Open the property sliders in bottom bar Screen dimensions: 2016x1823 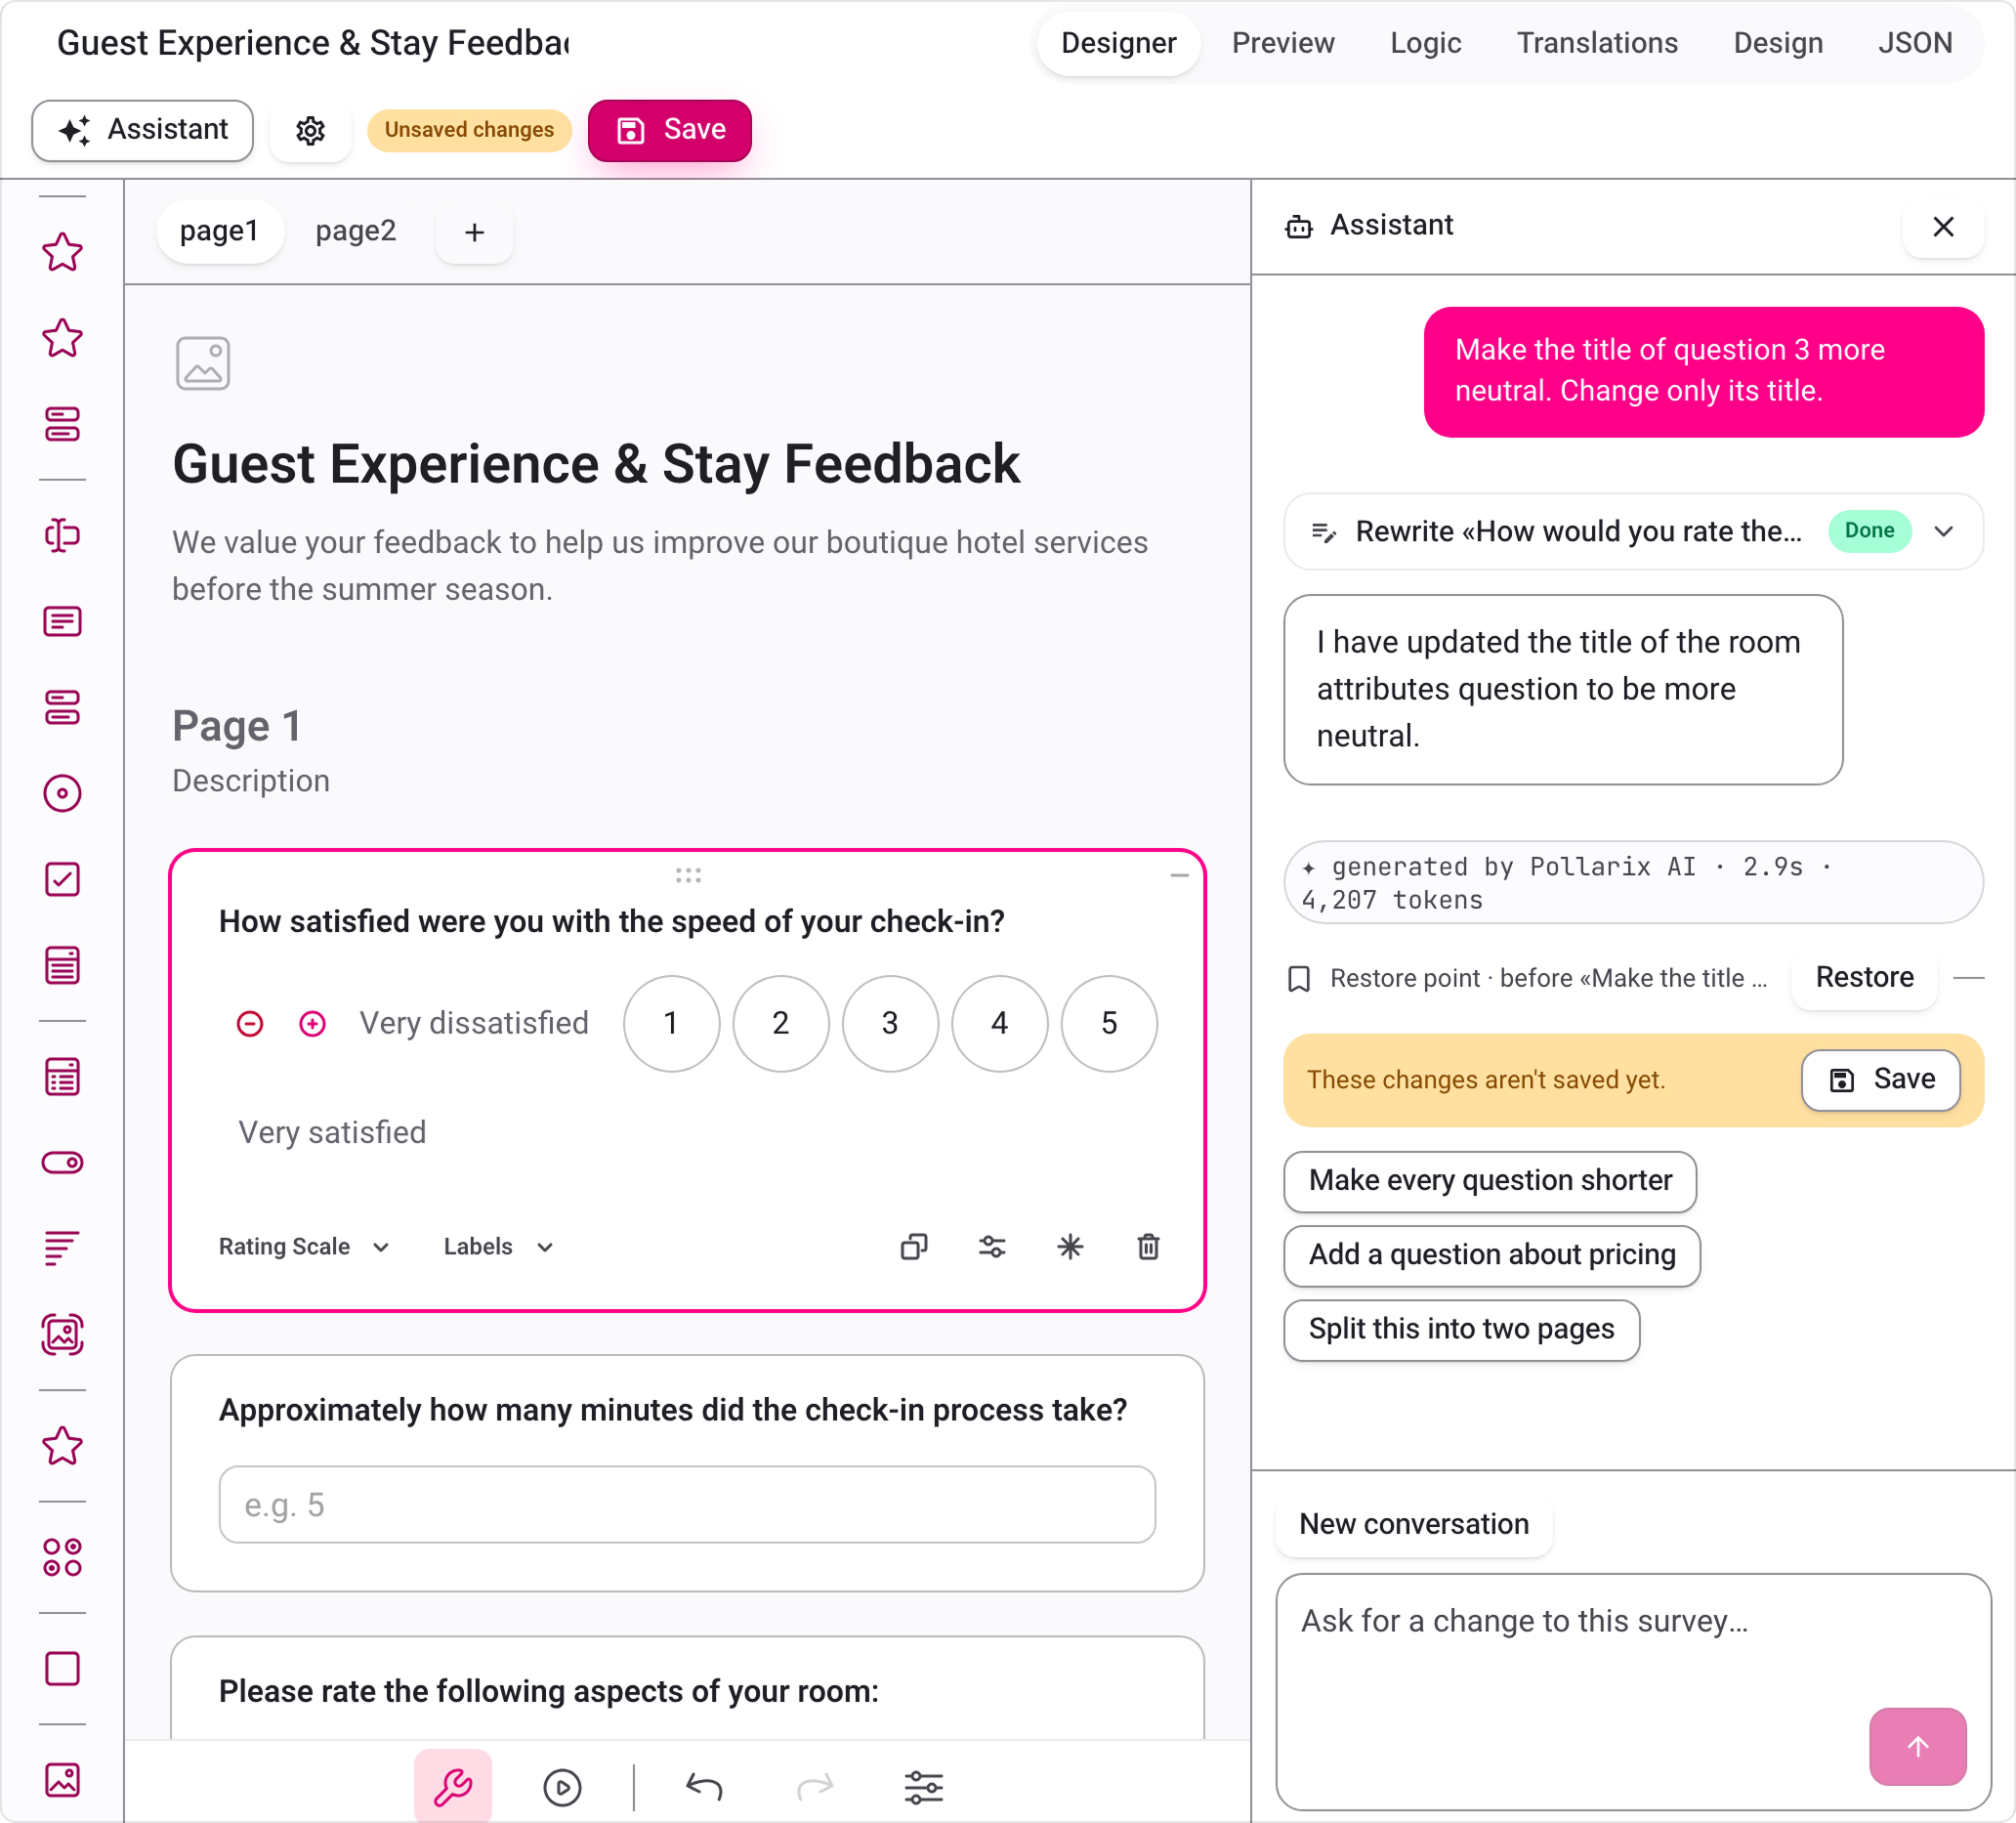point(923,1786)
